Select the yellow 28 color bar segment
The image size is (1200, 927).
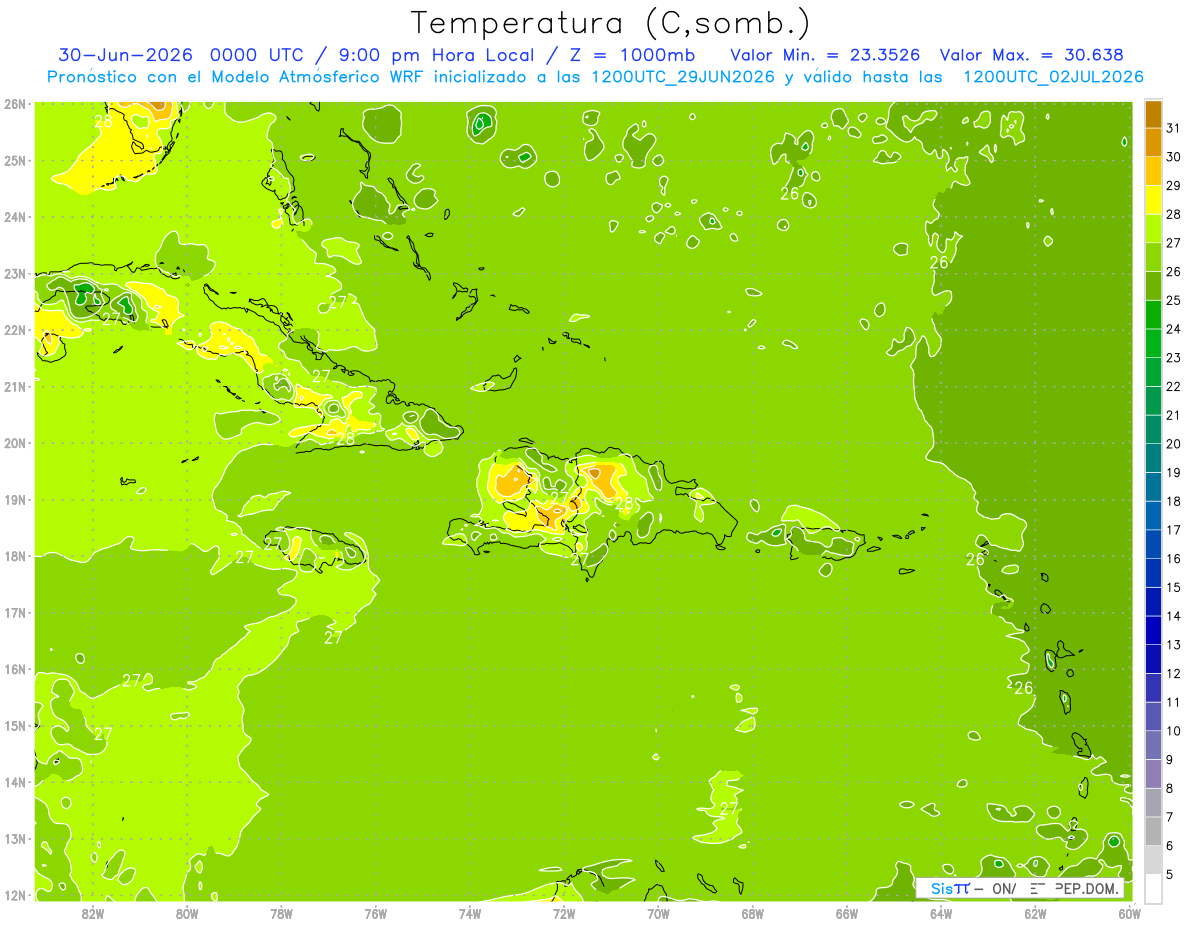coord(1153,200)
